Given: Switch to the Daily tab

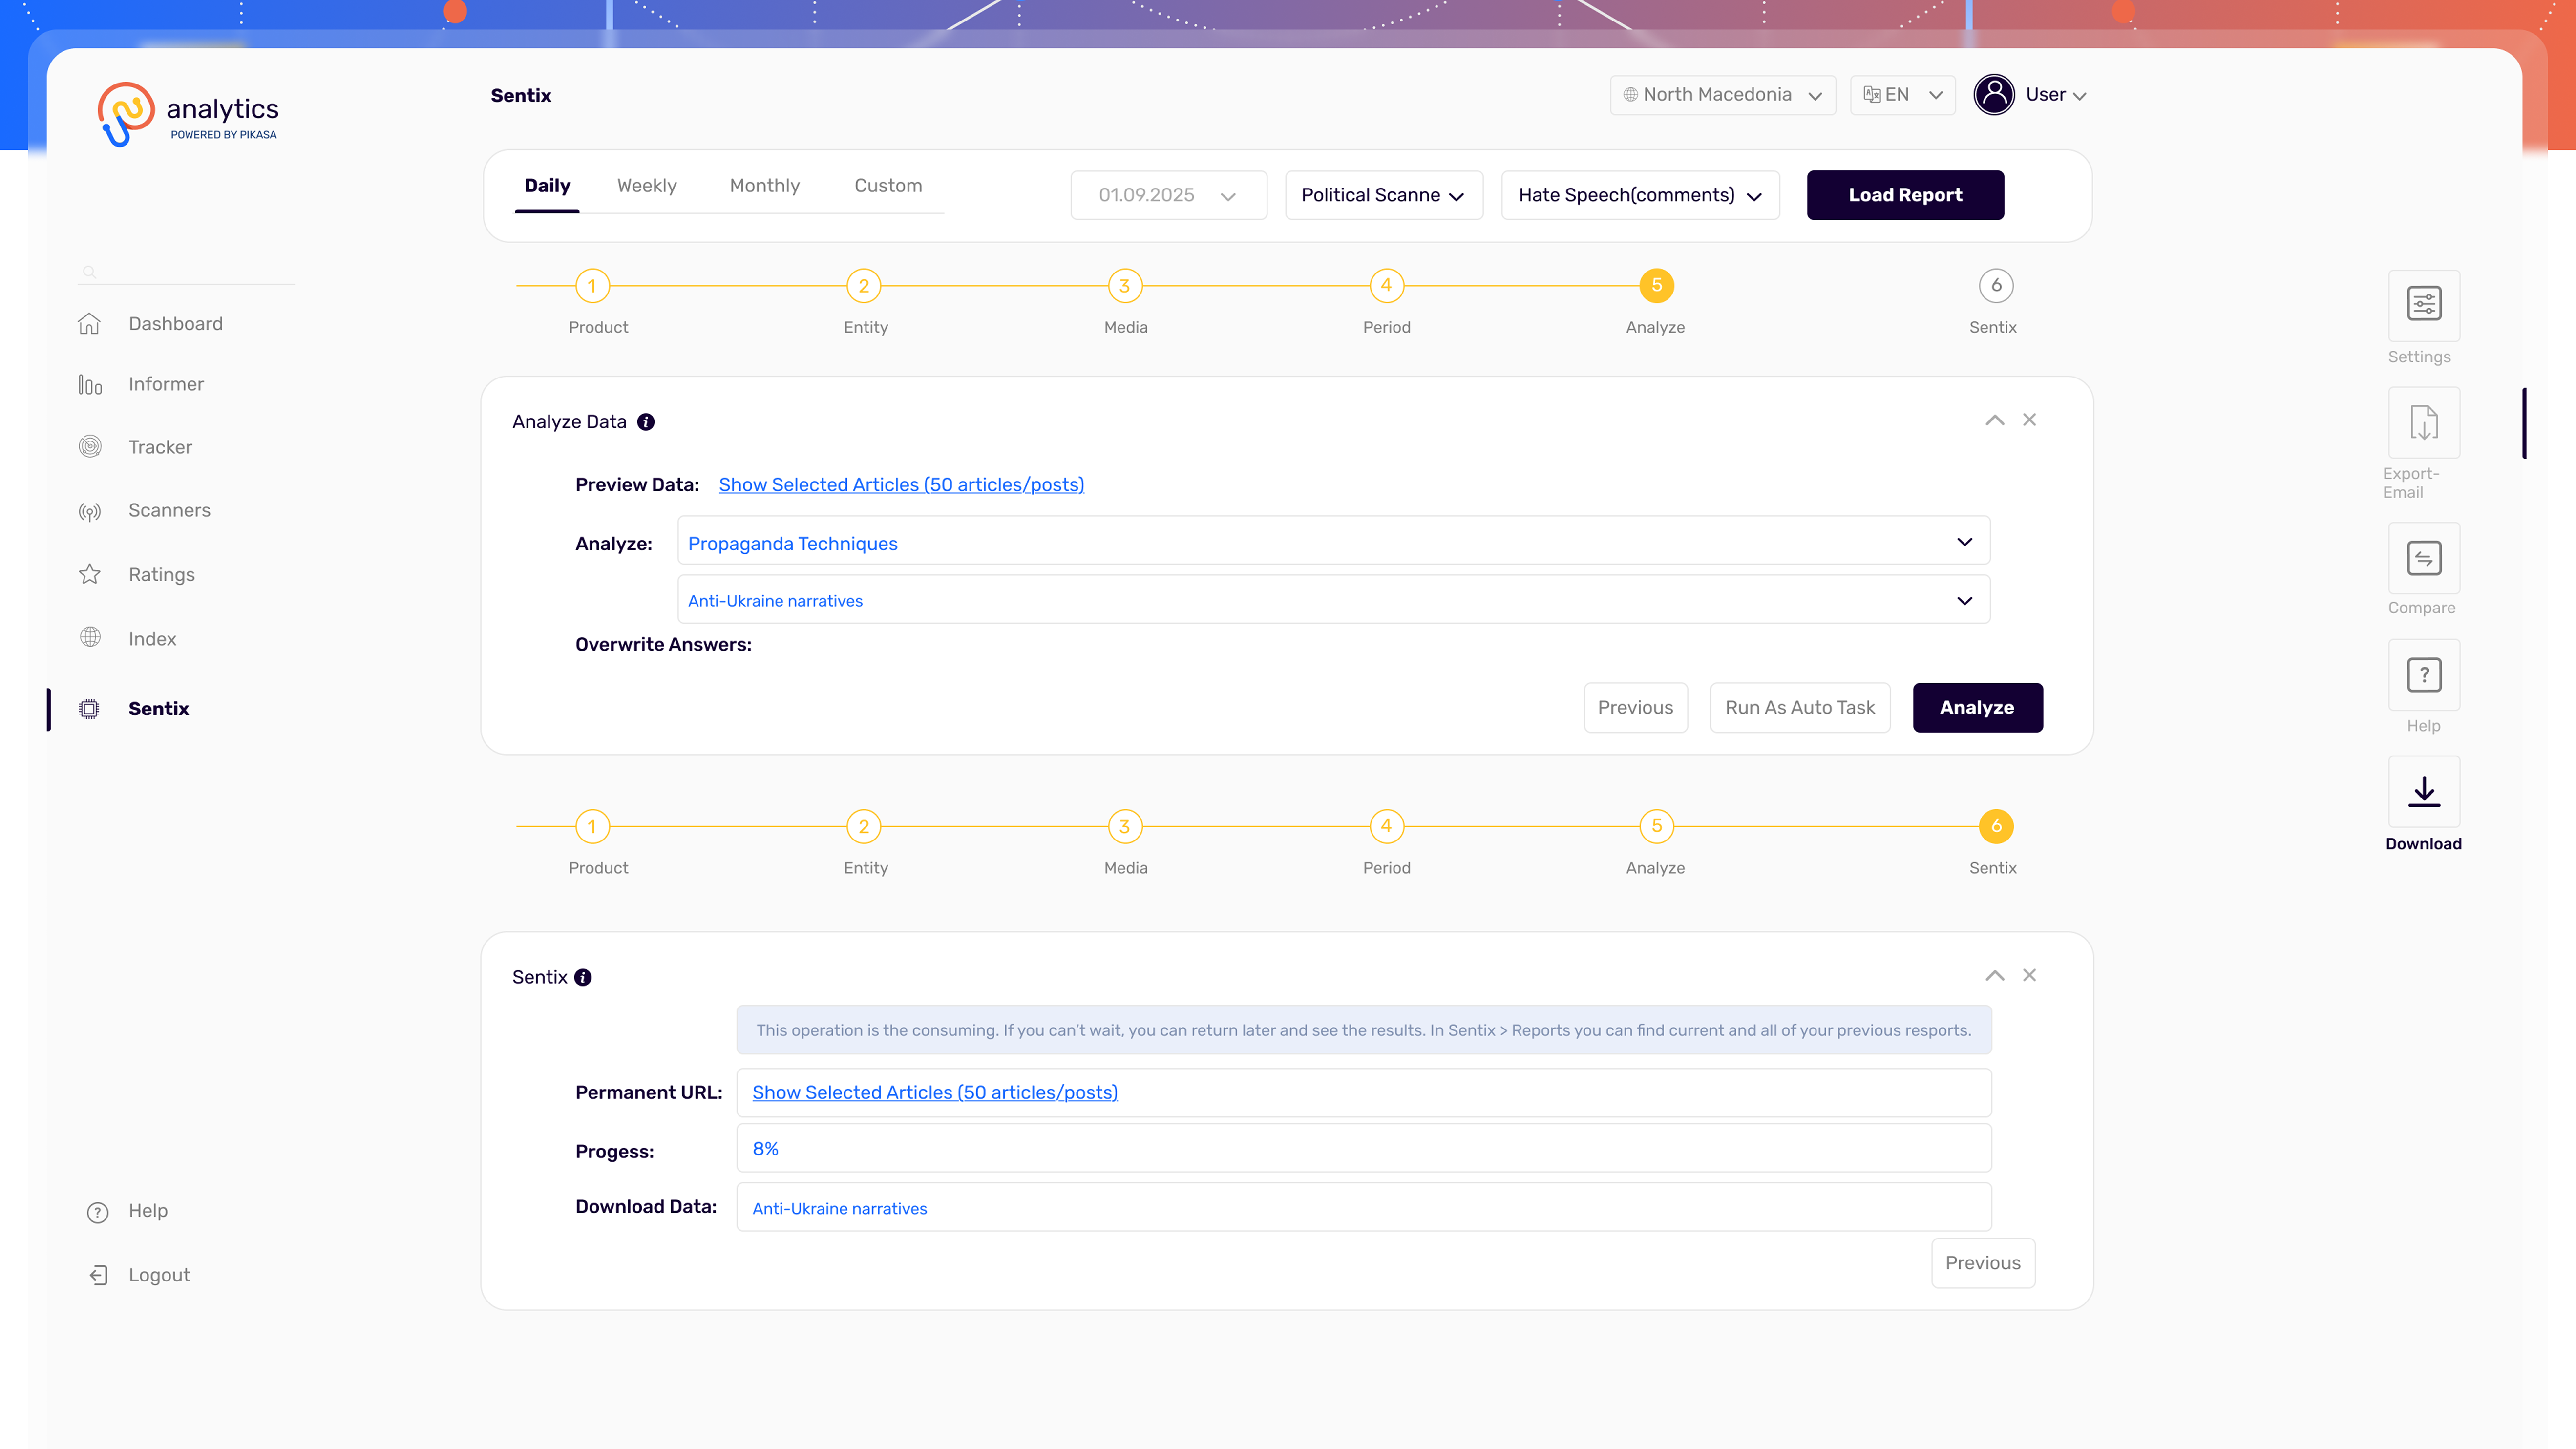Looking at the screenshot, I should pyautogui.click(x=547, y=186).
